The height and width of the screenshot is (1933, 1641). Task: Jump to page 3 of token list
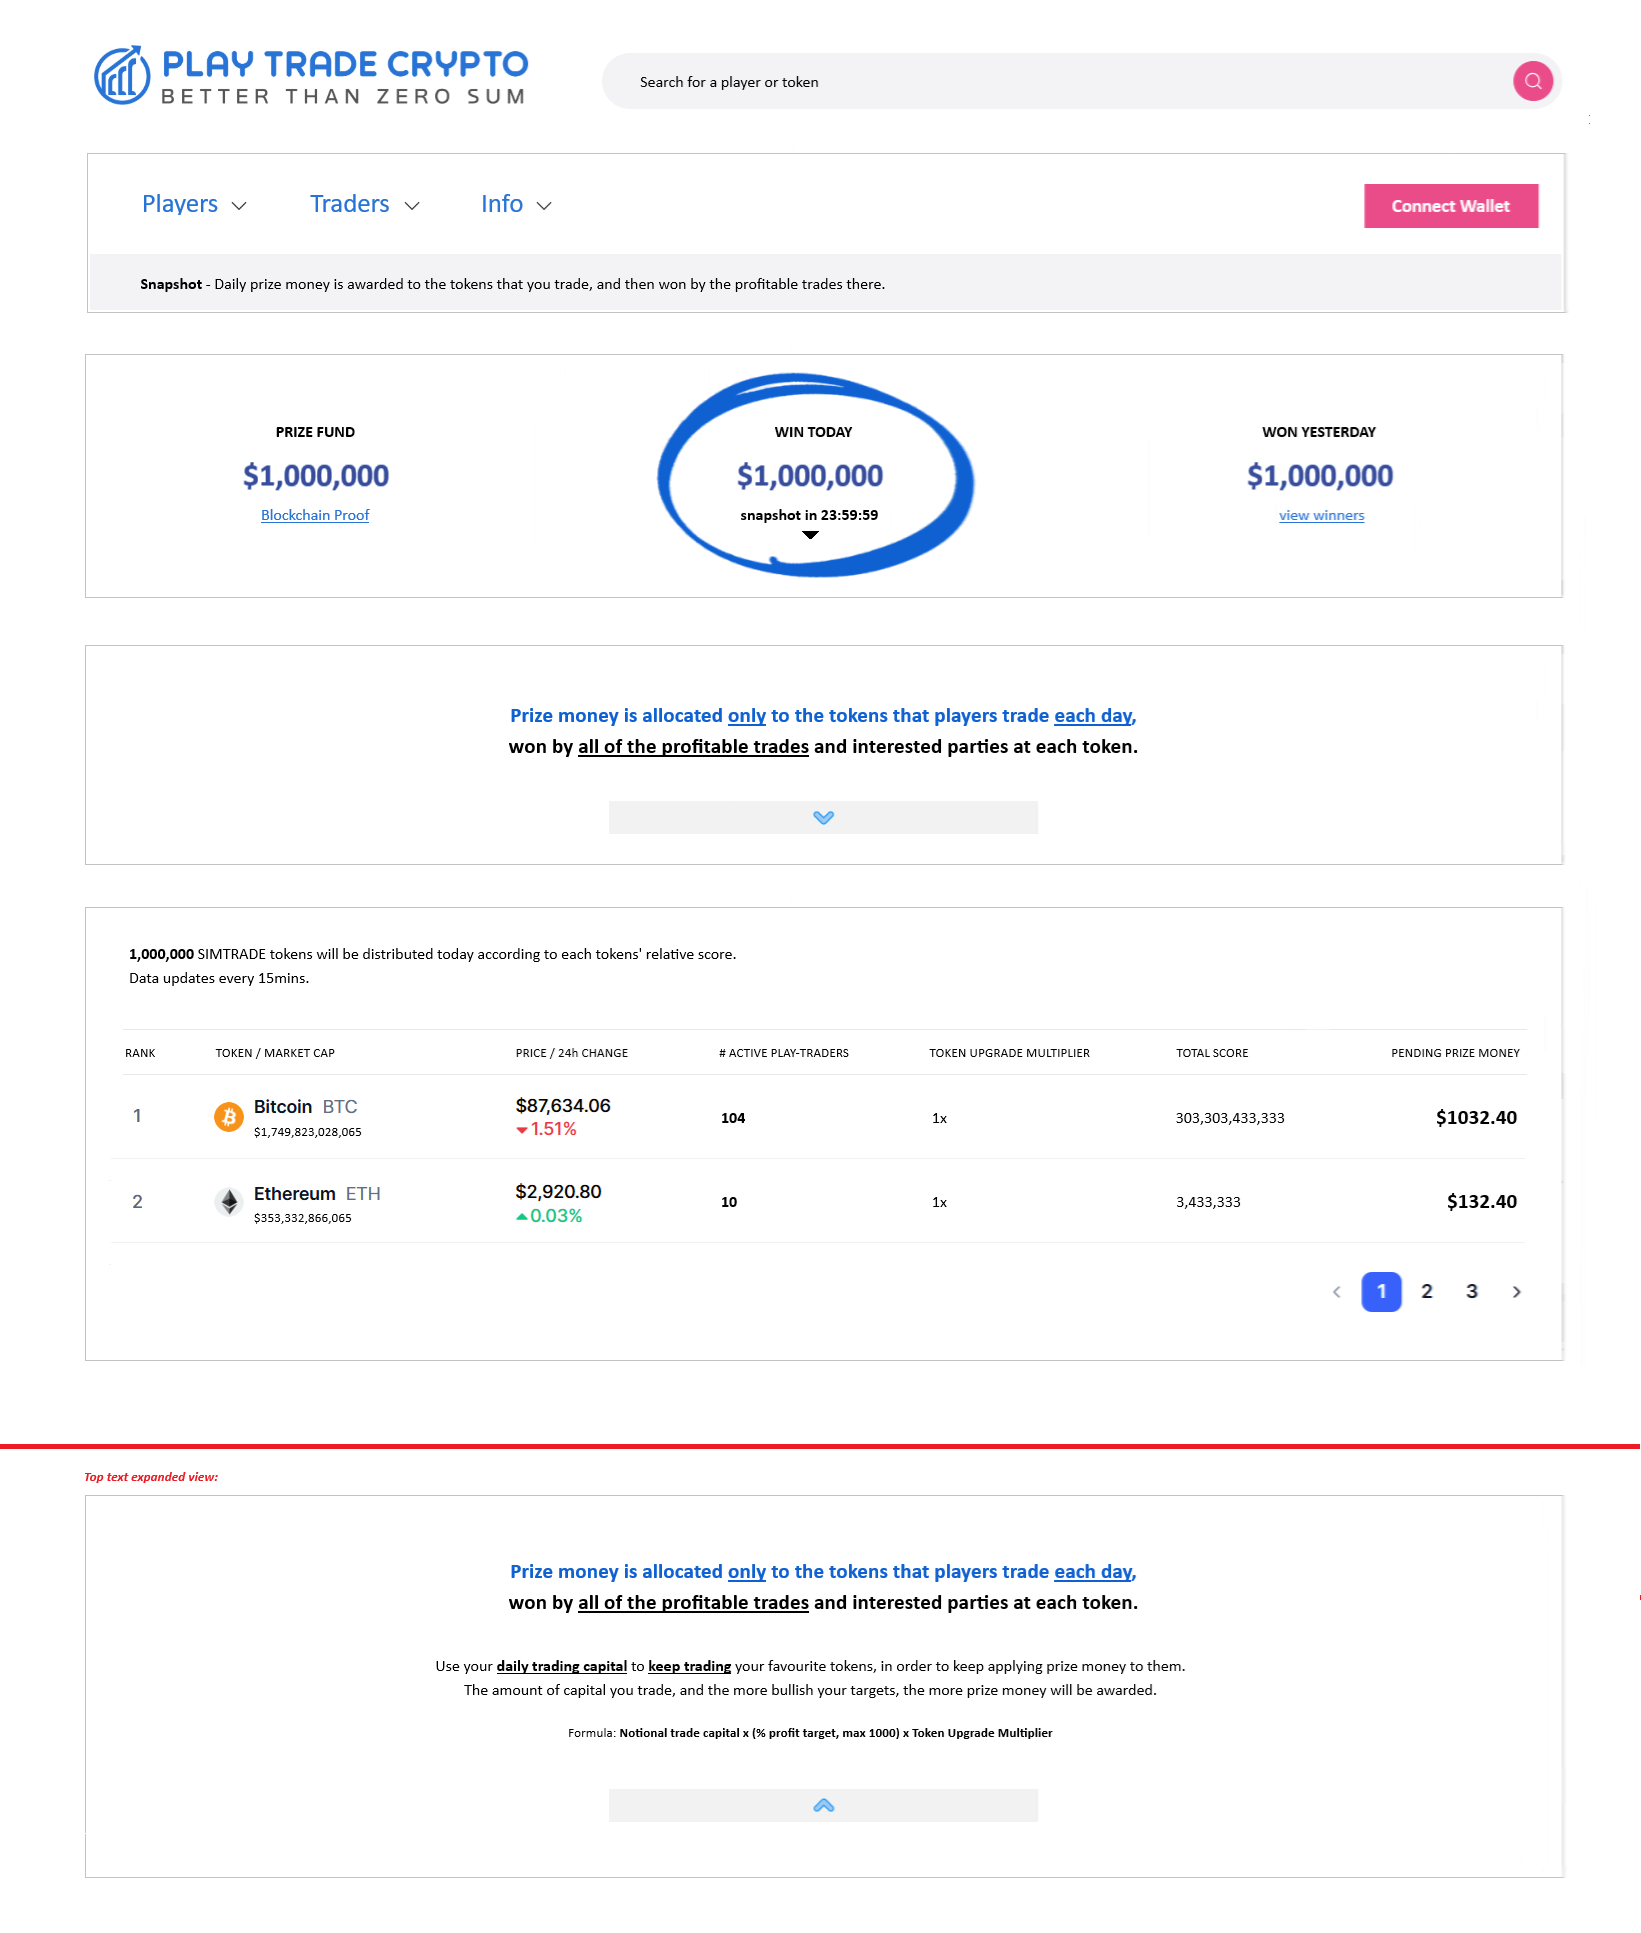point(1472,1292)
